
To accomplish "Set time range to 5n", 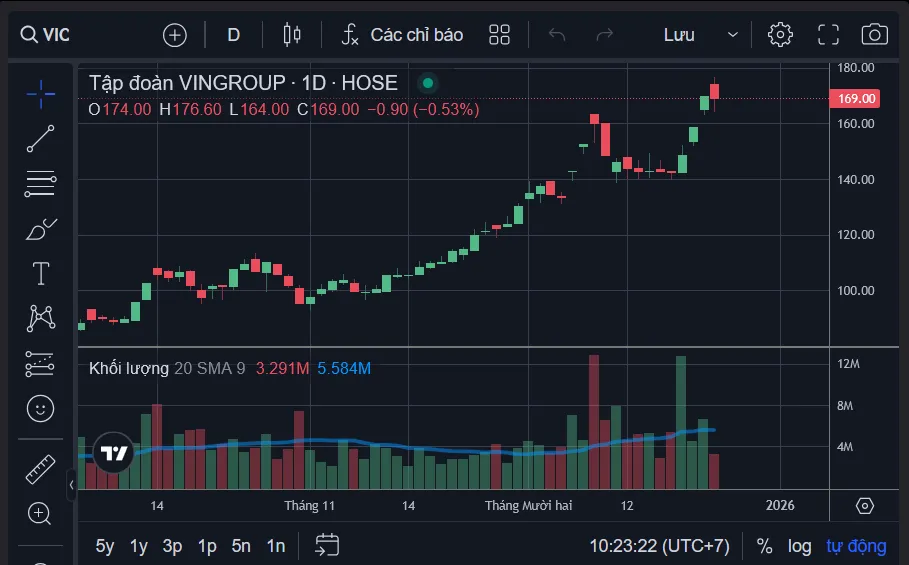I will [241, 546].
